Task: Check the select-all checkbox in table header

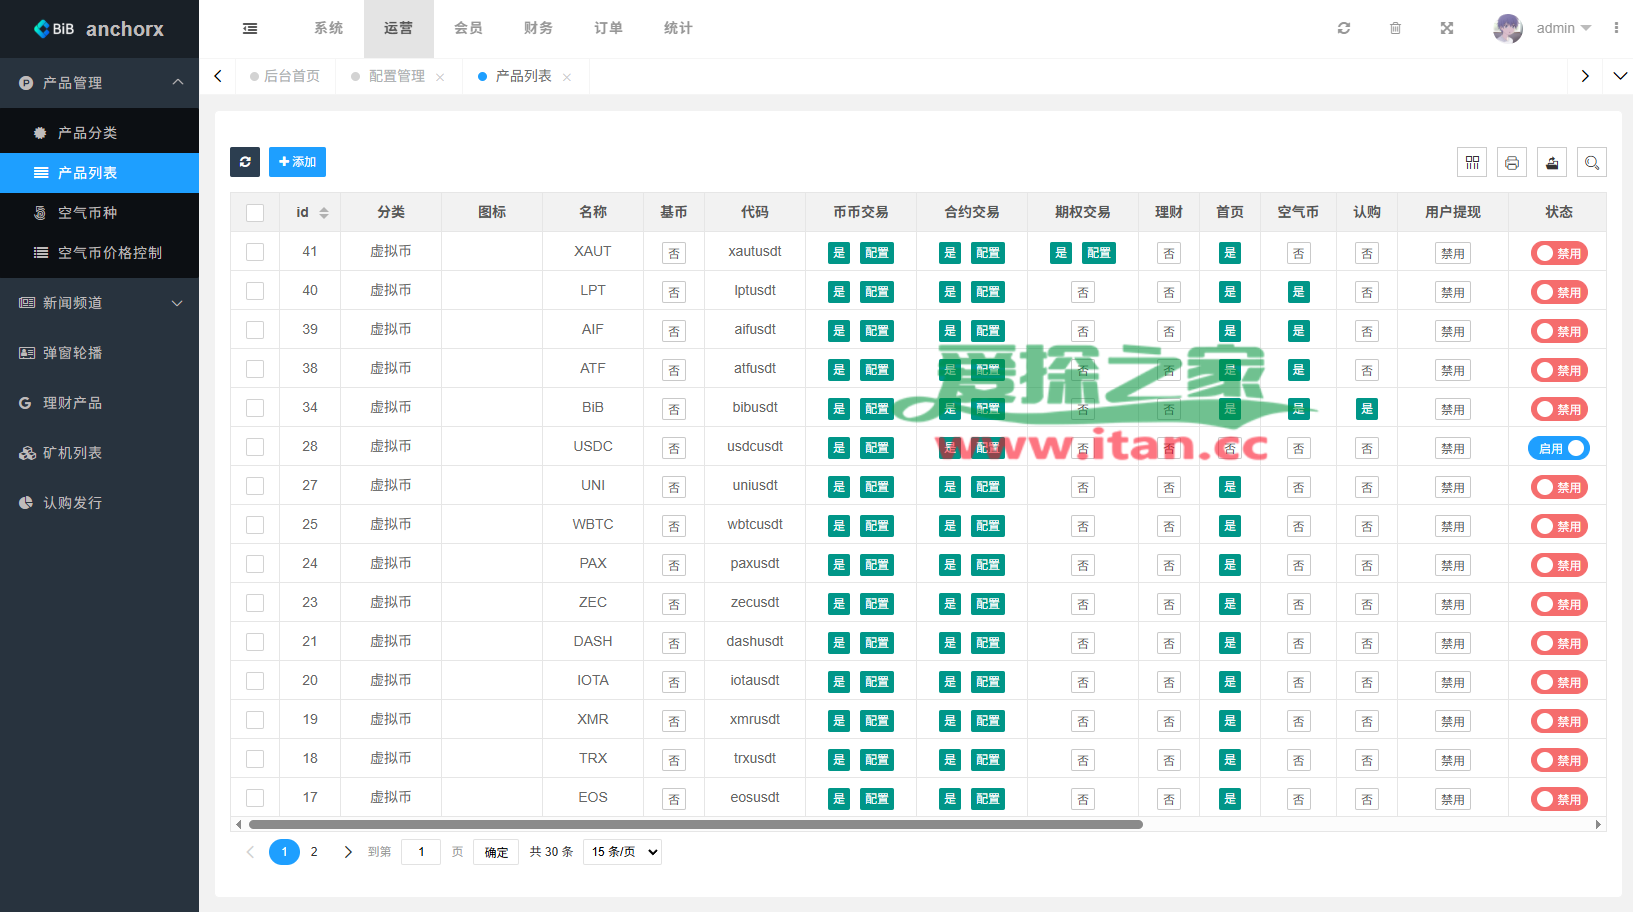Action: (x=255, y=212)
